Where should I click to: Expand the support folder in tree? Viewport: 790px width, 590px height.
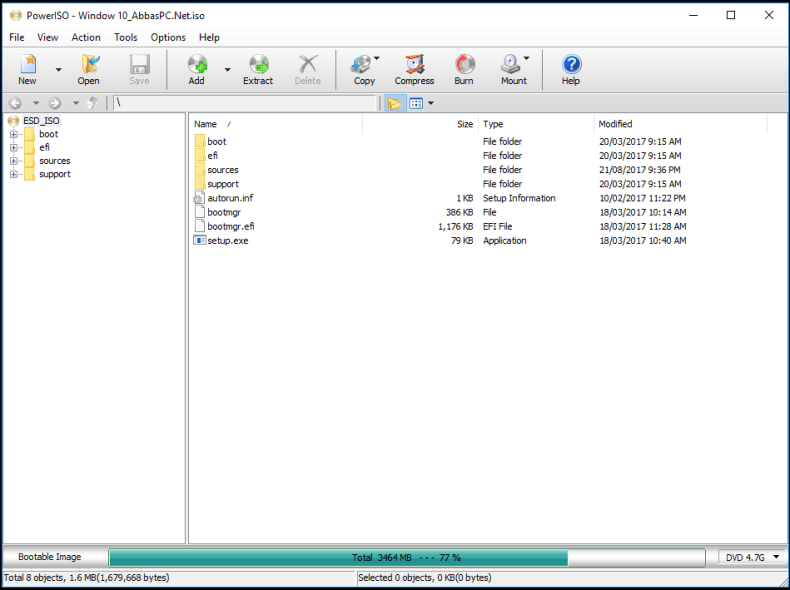point(14,174)
